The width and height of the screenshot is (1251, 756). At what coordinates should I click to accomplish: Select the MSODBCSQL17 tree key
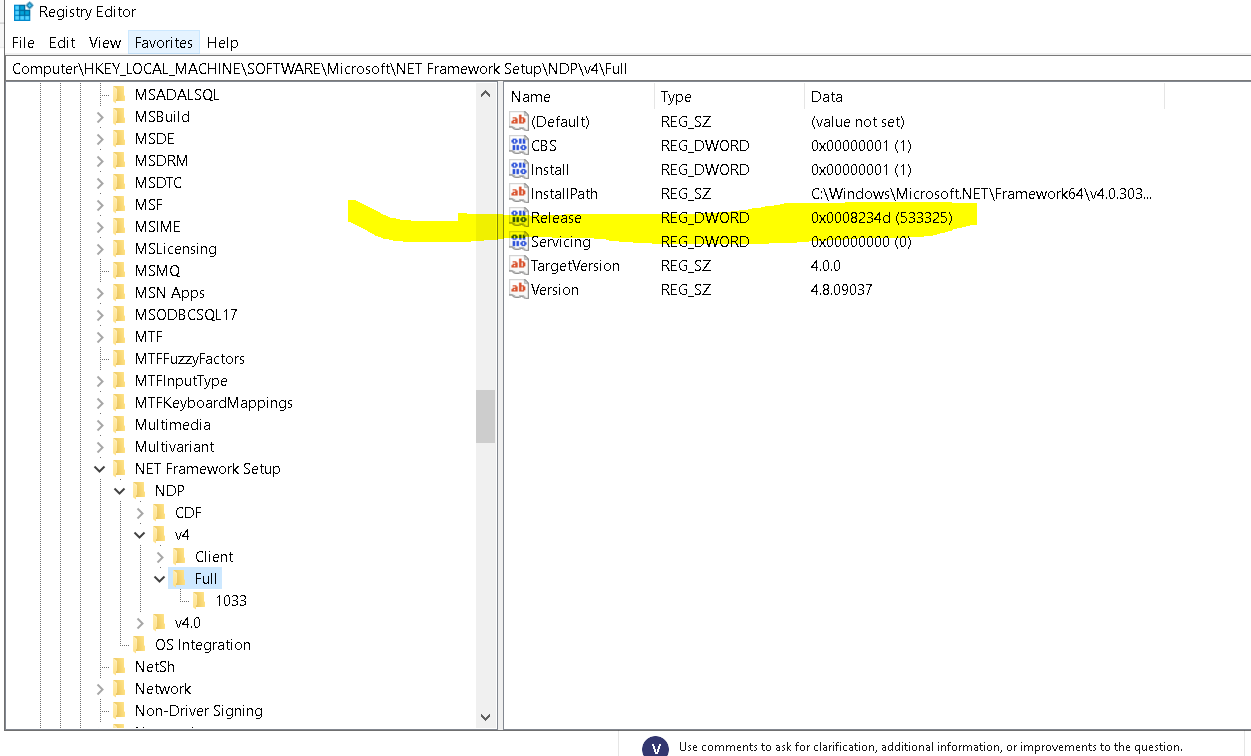tap(186, 314)
